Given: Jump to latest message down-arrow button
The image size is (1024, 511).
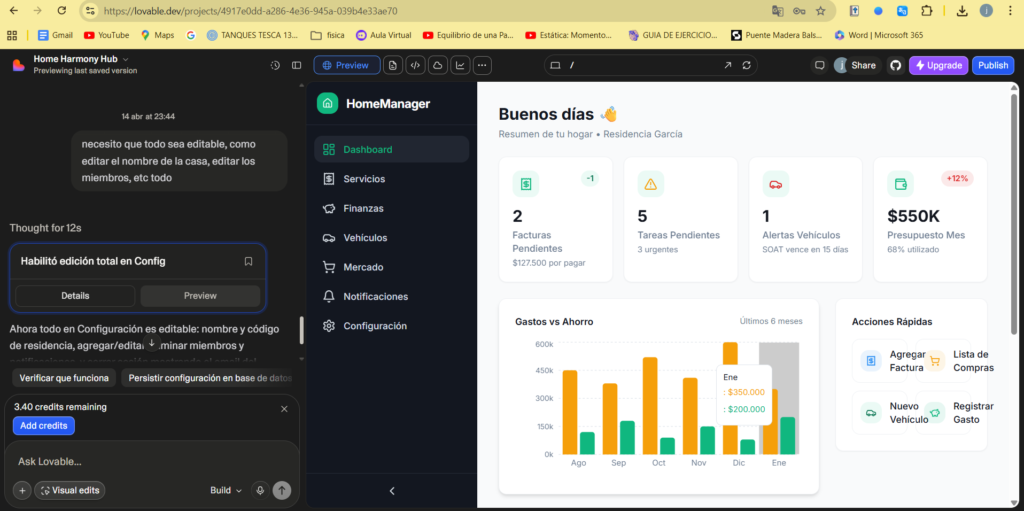Looking at the screenshot, I should (152, 342).
